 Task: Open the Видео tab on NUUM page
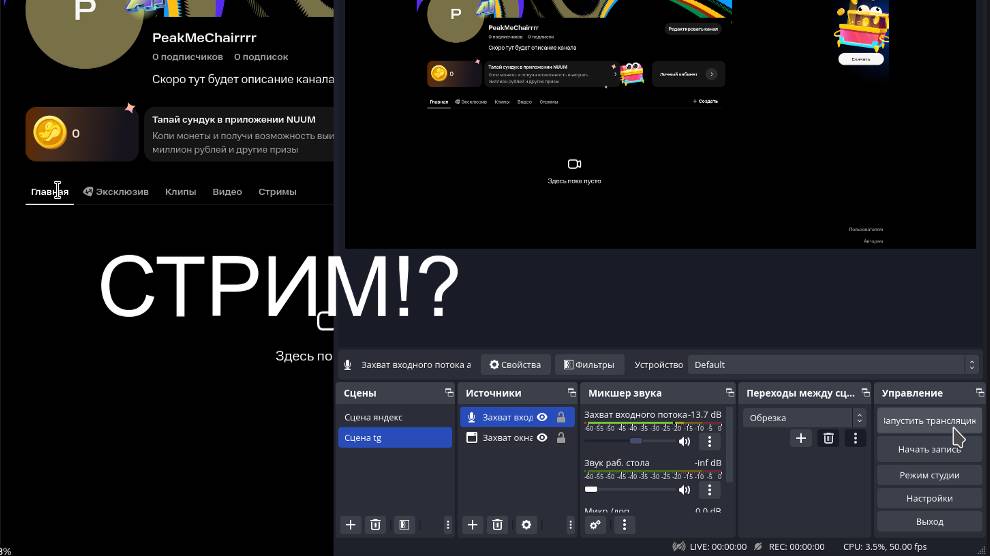tap(227, 192)
